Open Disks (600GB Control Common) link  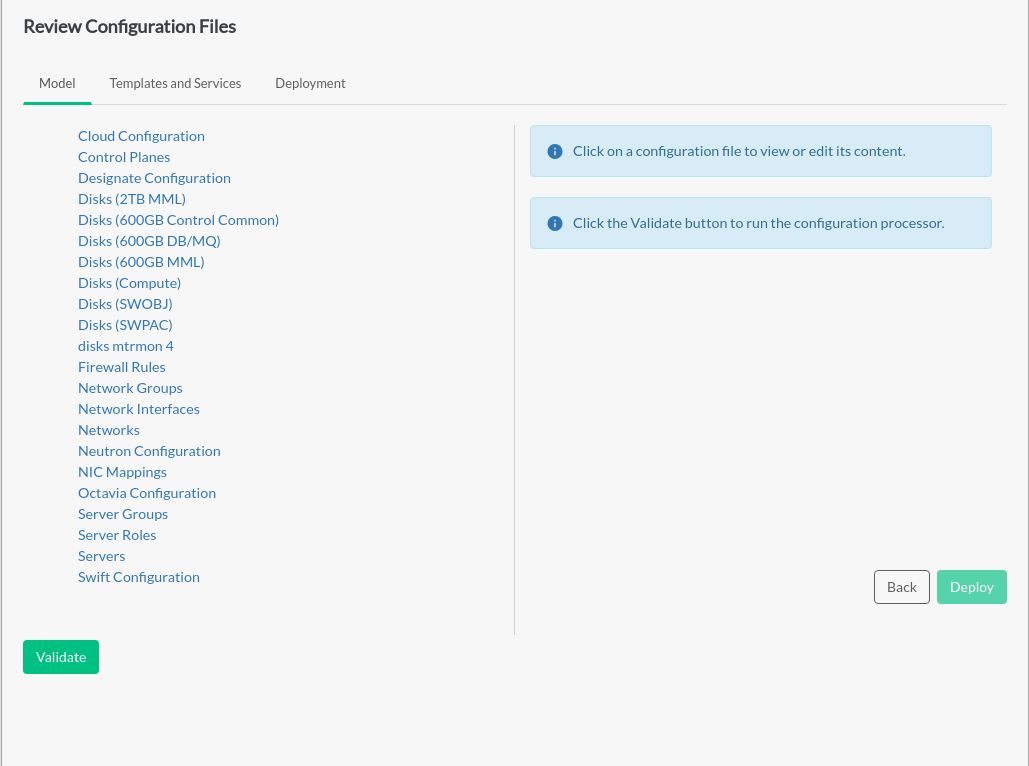(178, 221)
